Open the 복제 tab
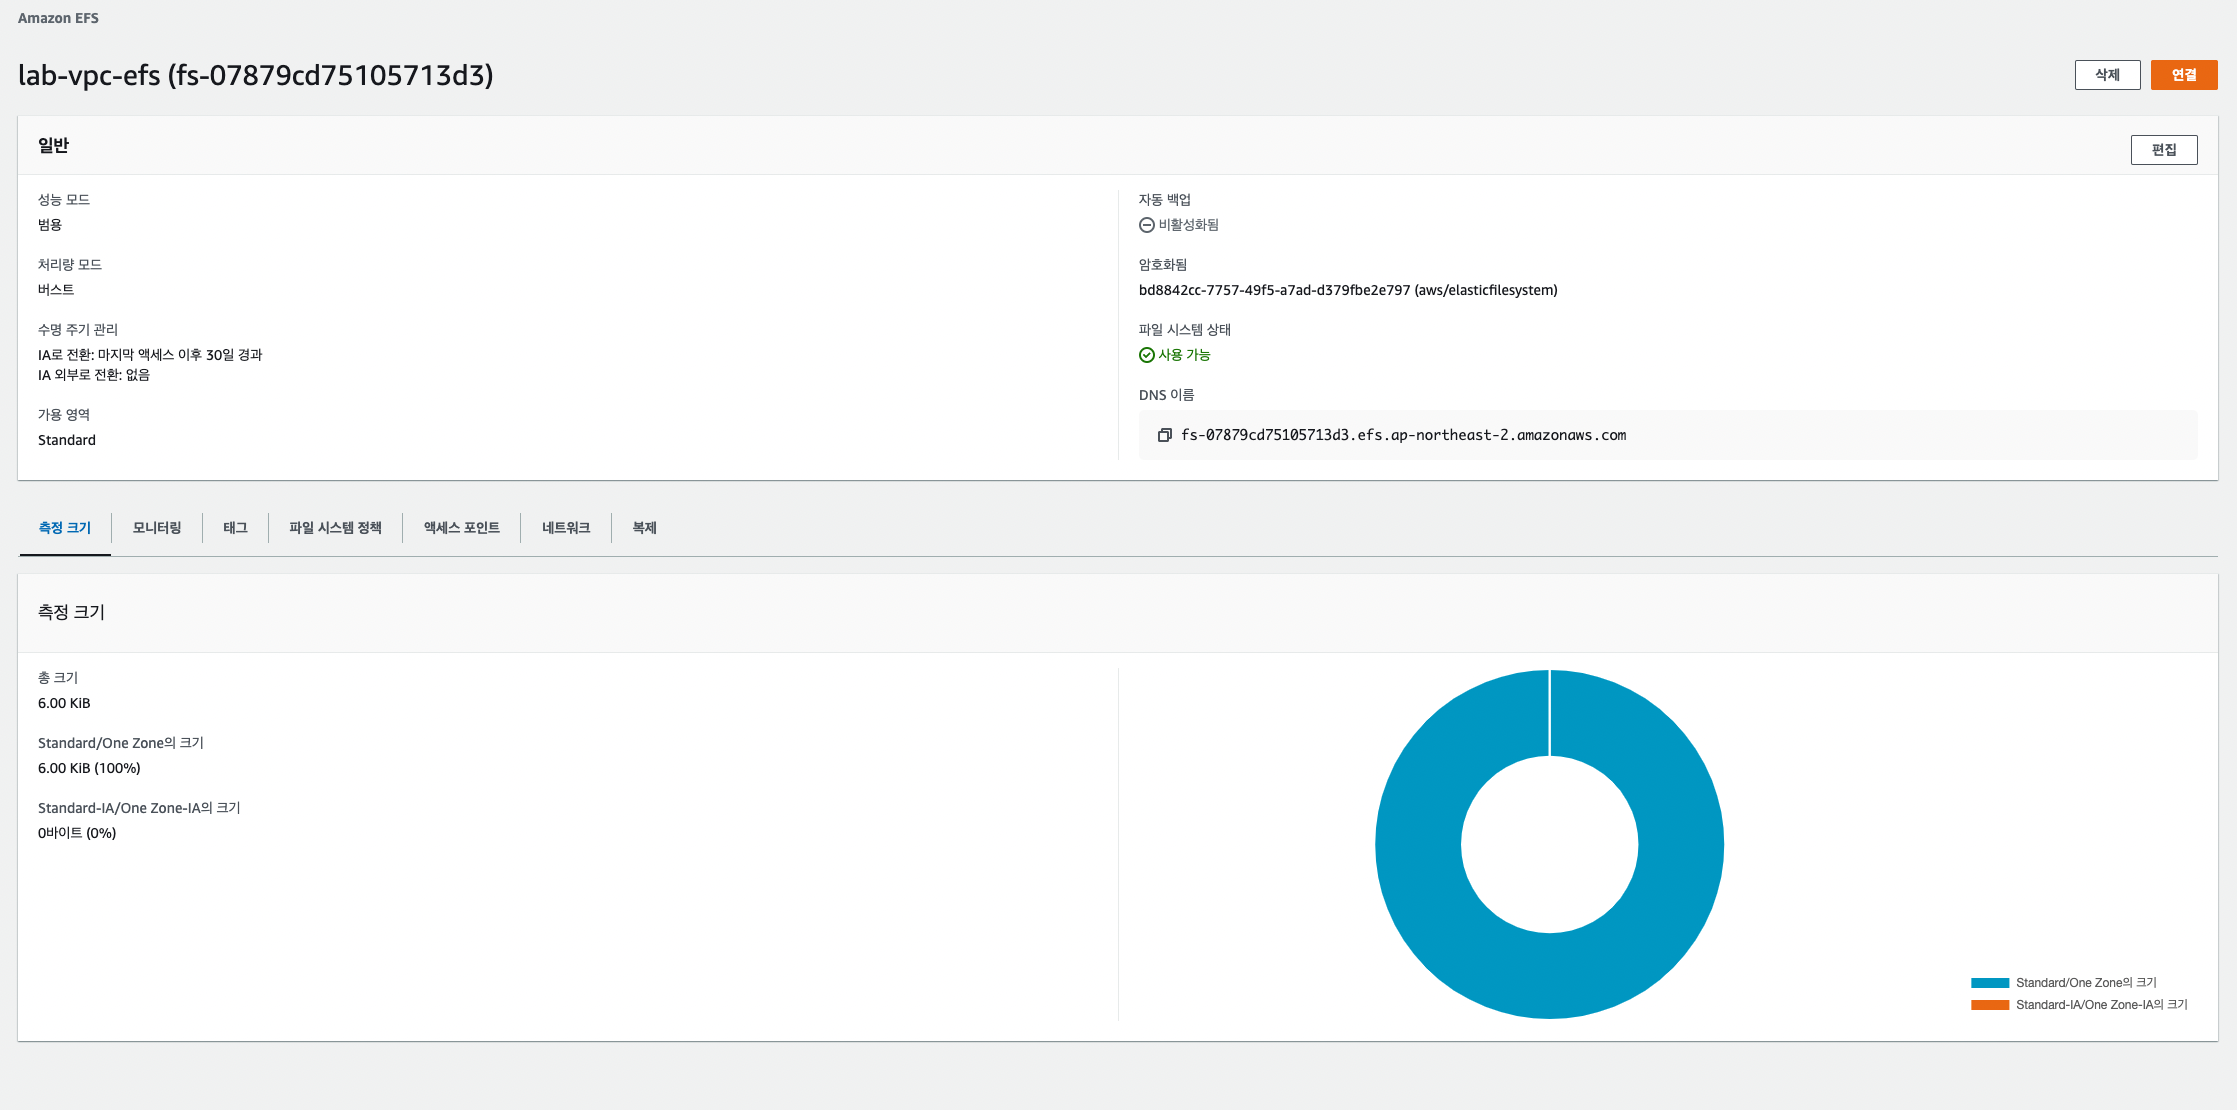 pyautogui.click(x=644, y=528)
